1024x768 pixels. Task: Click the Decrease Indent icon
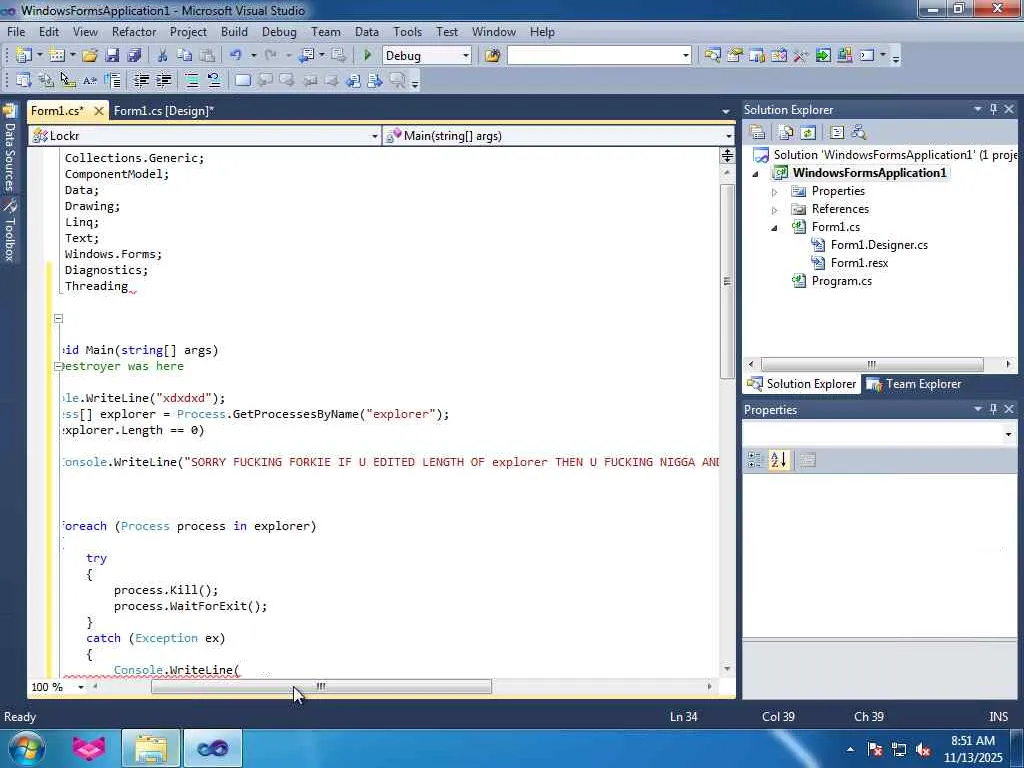click(x=141, y=80)
